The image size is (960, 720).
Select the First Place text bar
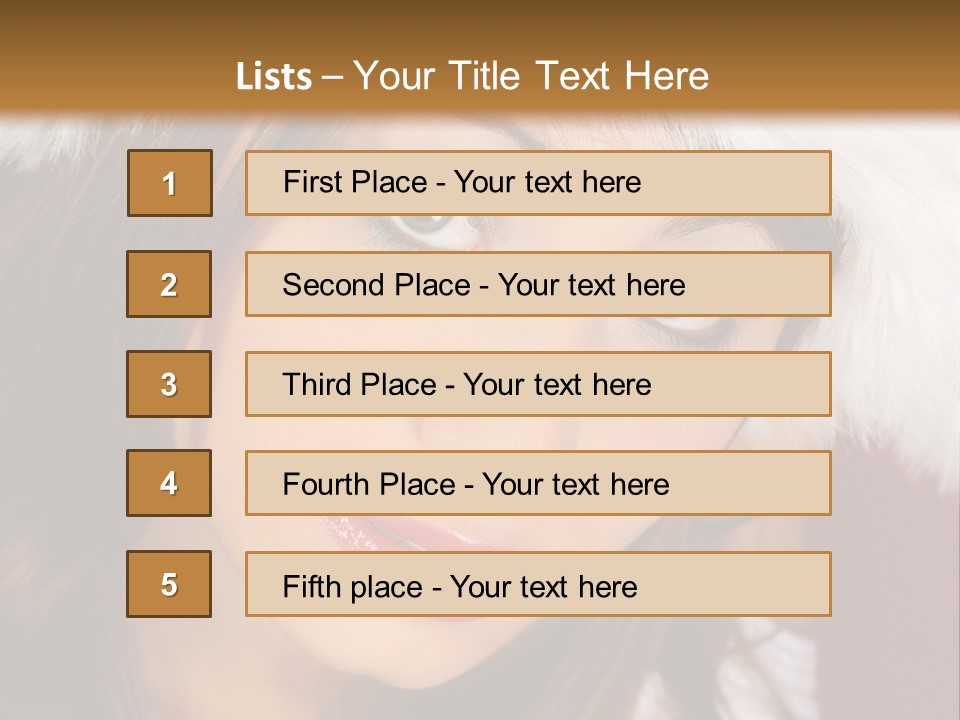(538, 183)
